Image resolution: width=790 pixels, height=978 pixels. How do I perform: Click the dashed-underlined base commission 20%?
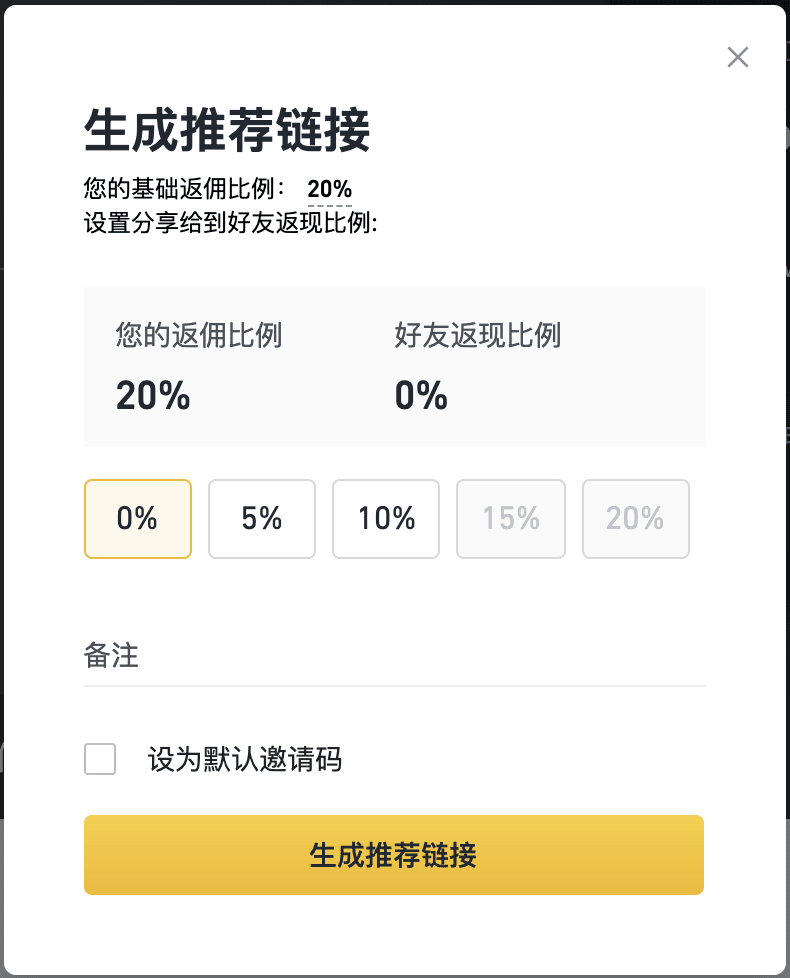pos(329,189)
